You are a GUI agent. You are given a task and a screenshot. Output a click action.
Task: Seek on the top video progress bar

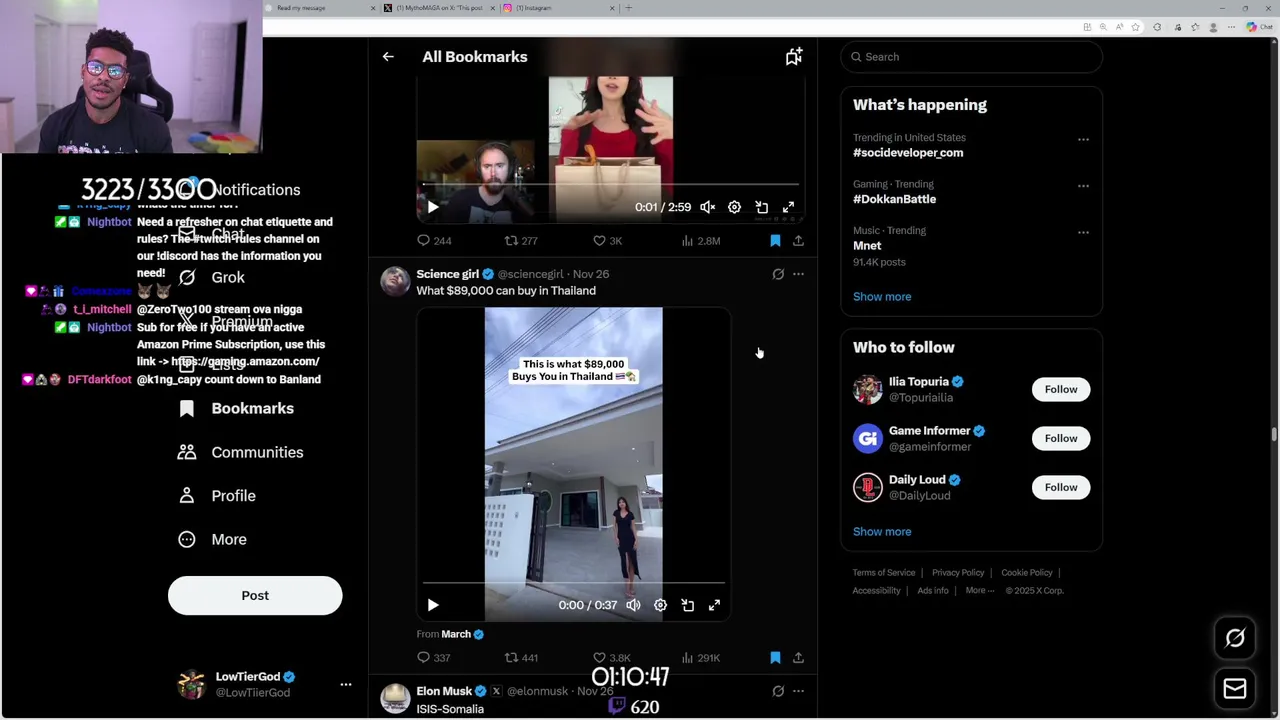pyautogui.click(x=610, y=185)
